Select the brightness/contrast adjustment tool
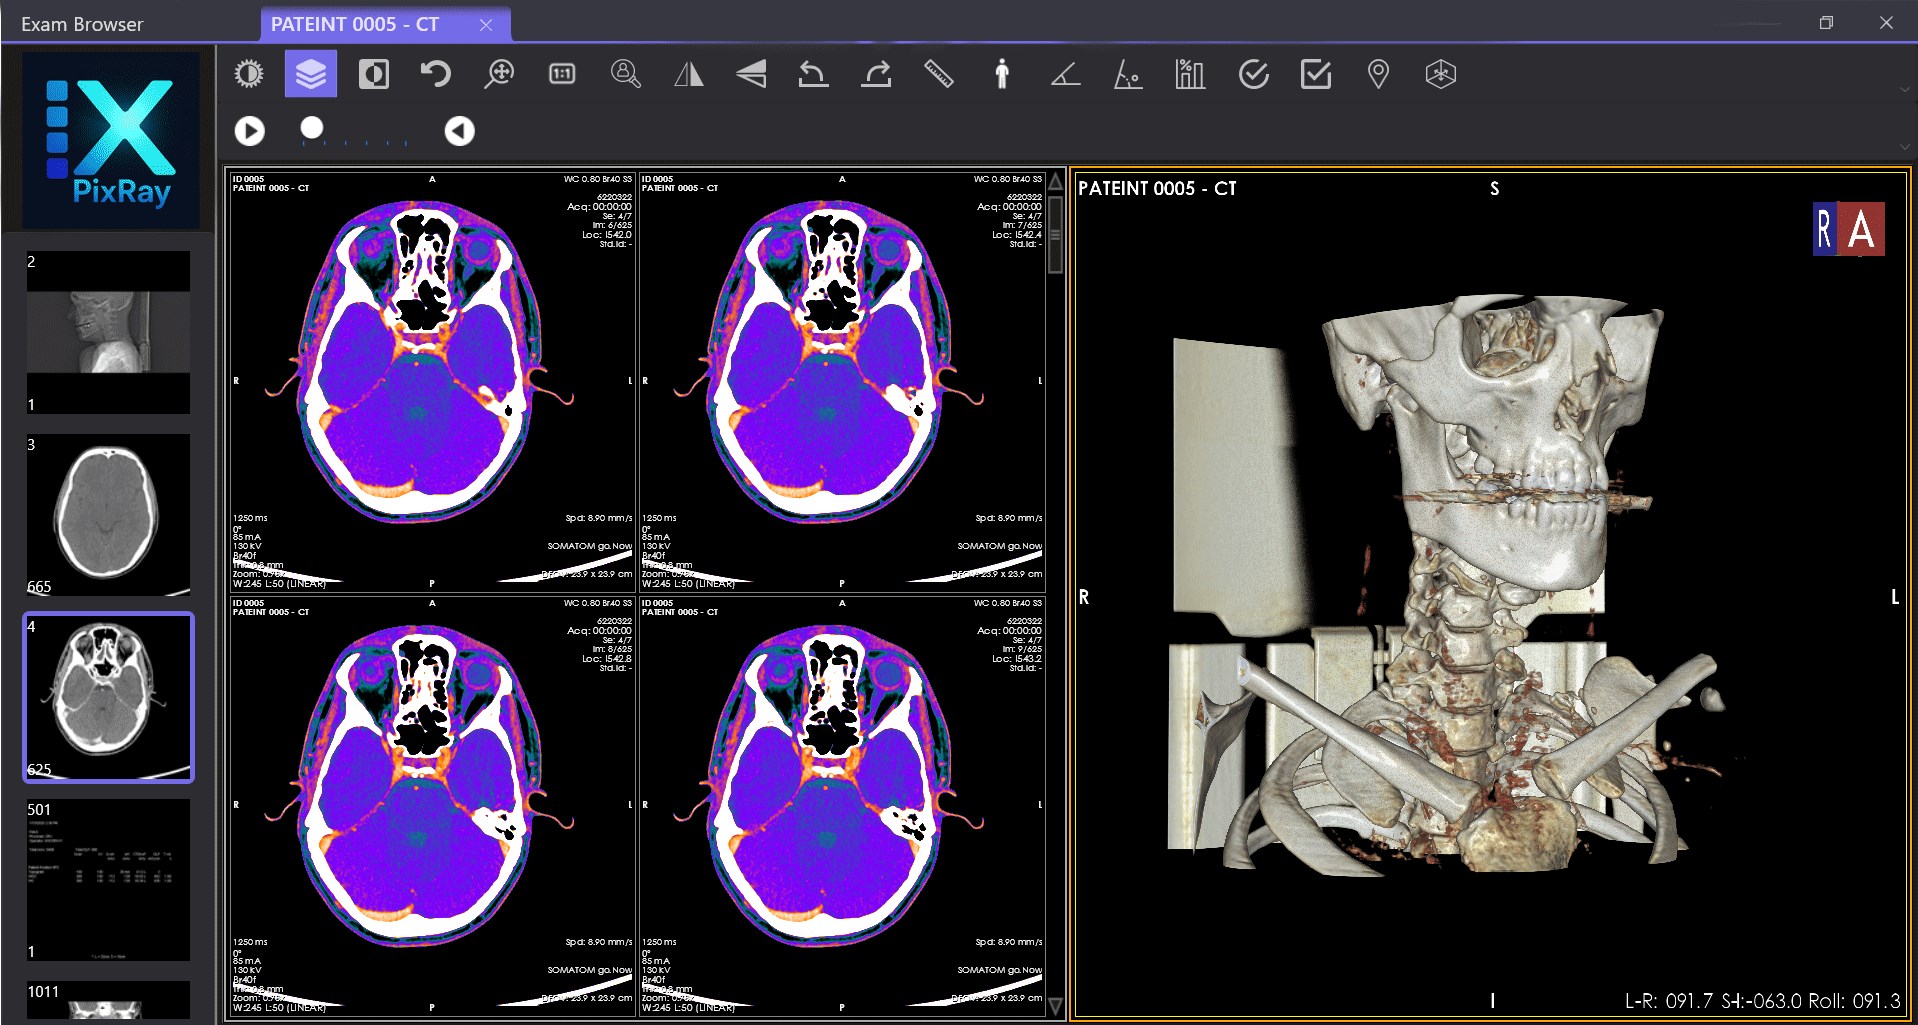Image resolution: width=1918 pixels, height=1025 pixels. pos(249,73)
